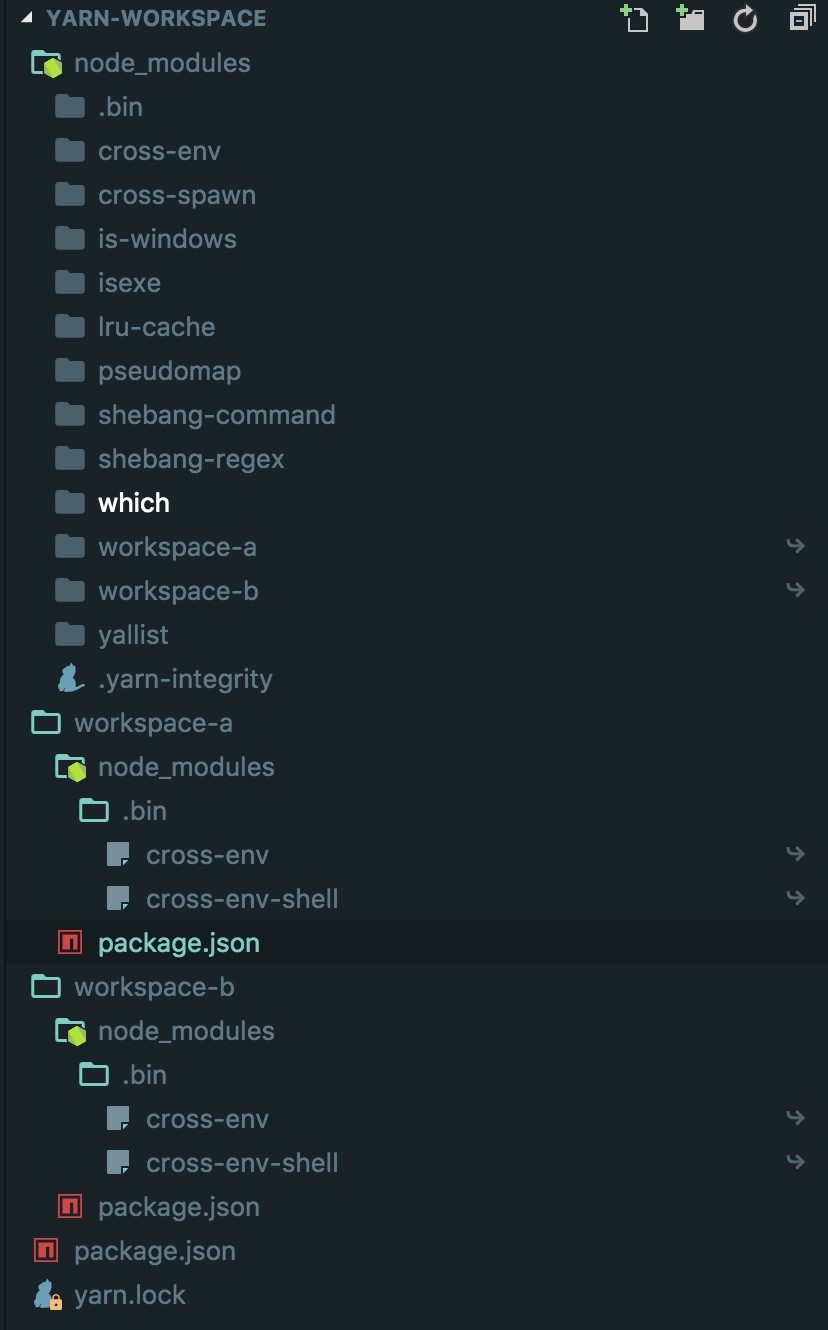Open package.json inside workspace-a

(x=178, y=943)
